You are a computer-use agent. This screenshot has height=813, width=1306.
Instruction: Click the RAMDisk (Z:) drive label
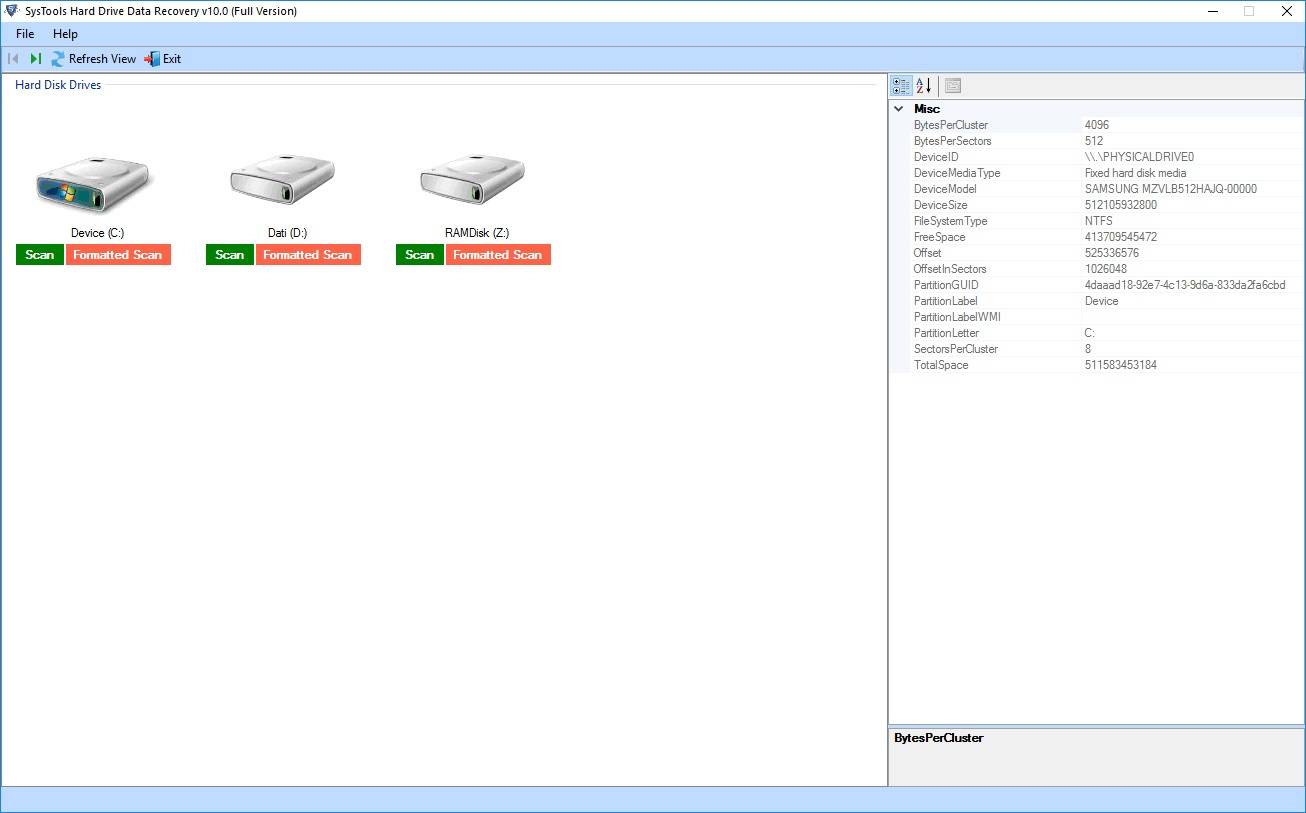[477, 233]
